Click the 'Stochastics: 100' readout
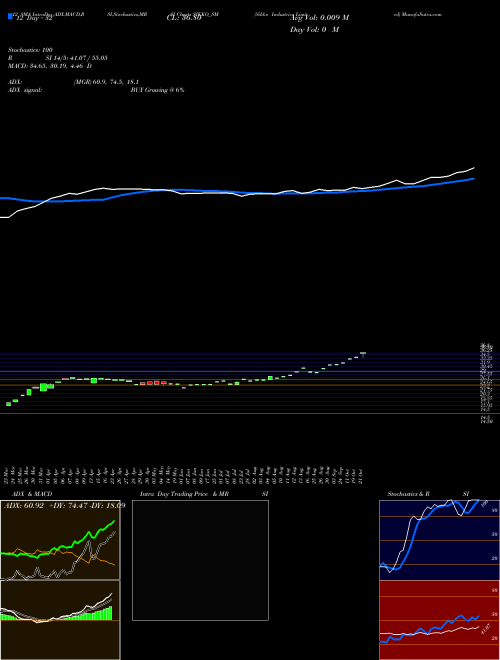500x660 pixels. click(30, 50)
